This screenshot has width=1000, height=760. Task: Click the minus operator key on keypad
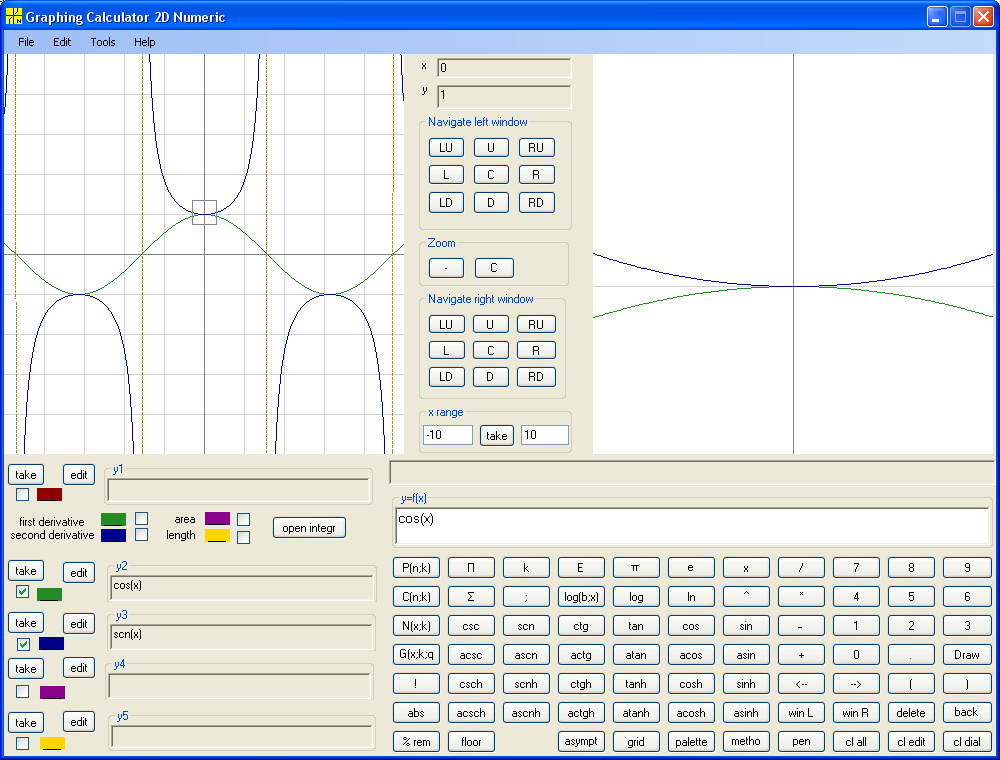[x=801, y=626]
